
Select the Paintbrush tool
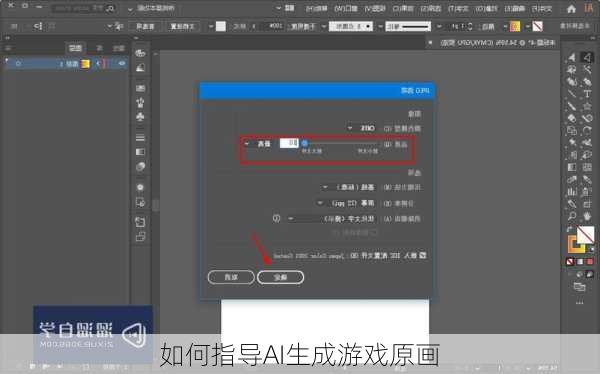(572, 106)
